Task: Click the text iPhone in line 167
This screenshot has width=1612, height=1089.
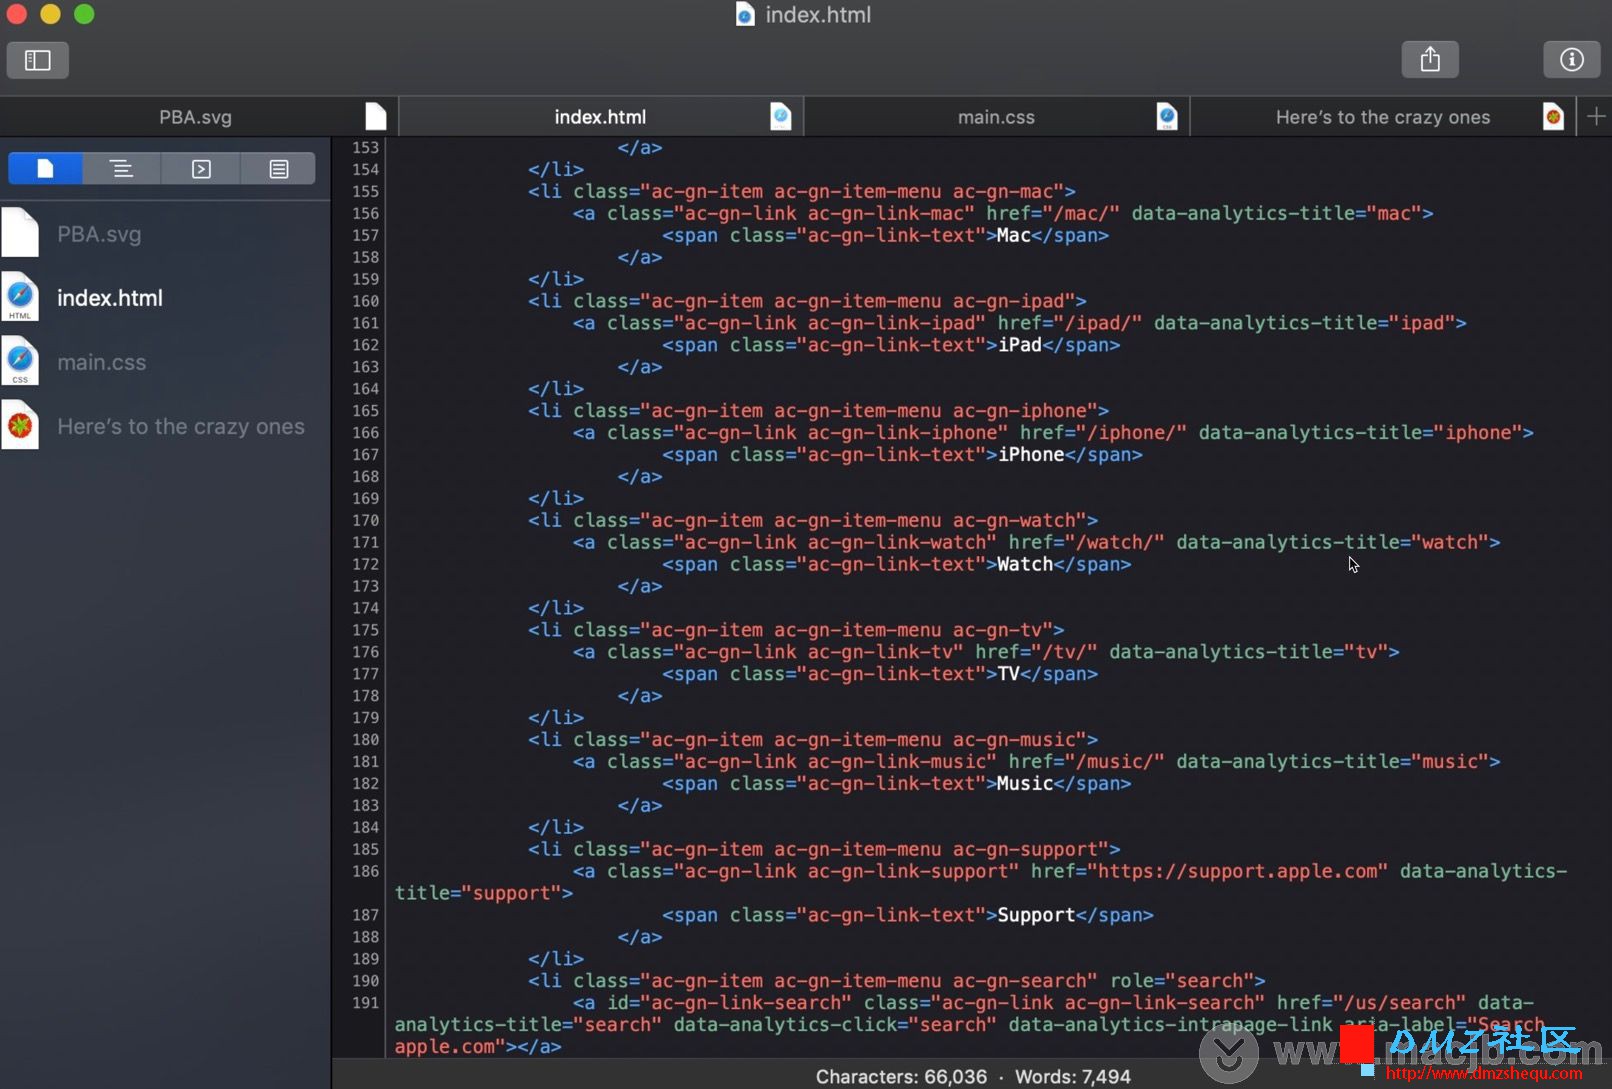Action: coord(1031,454)
